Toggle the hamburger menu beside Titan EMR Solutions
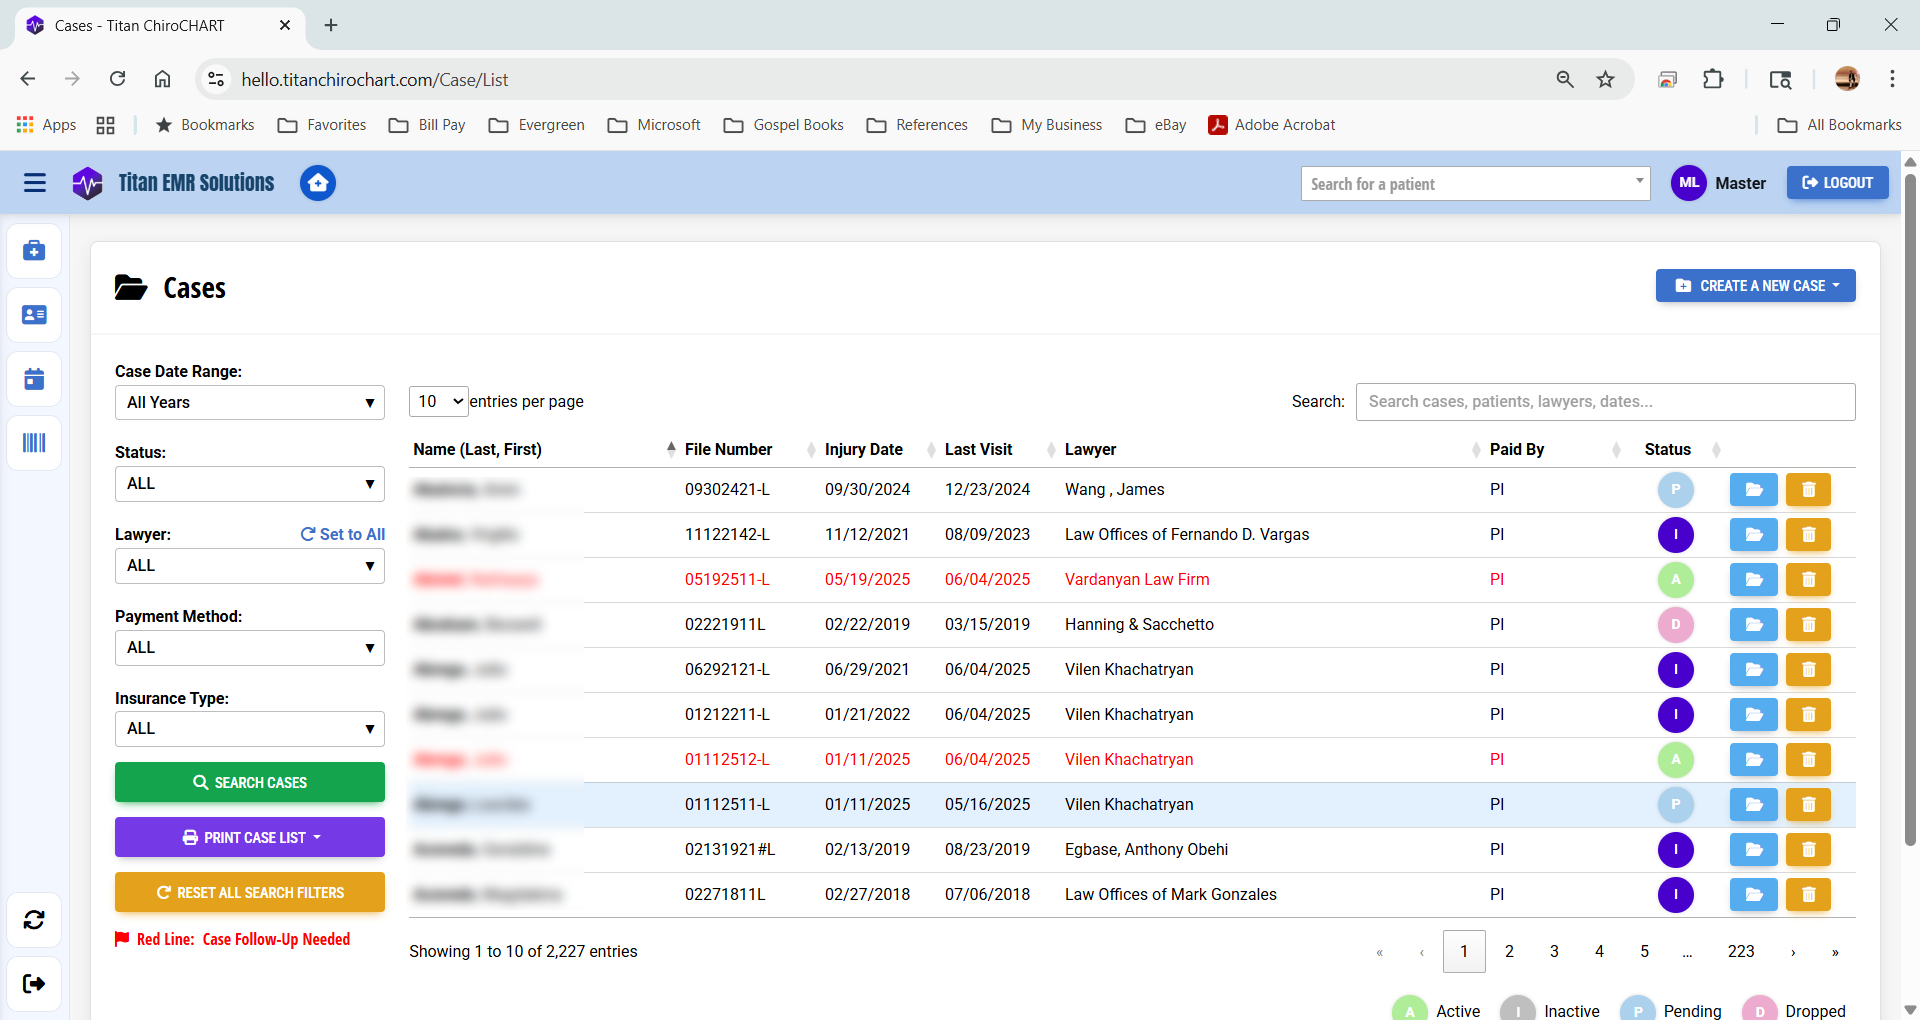 34,183
